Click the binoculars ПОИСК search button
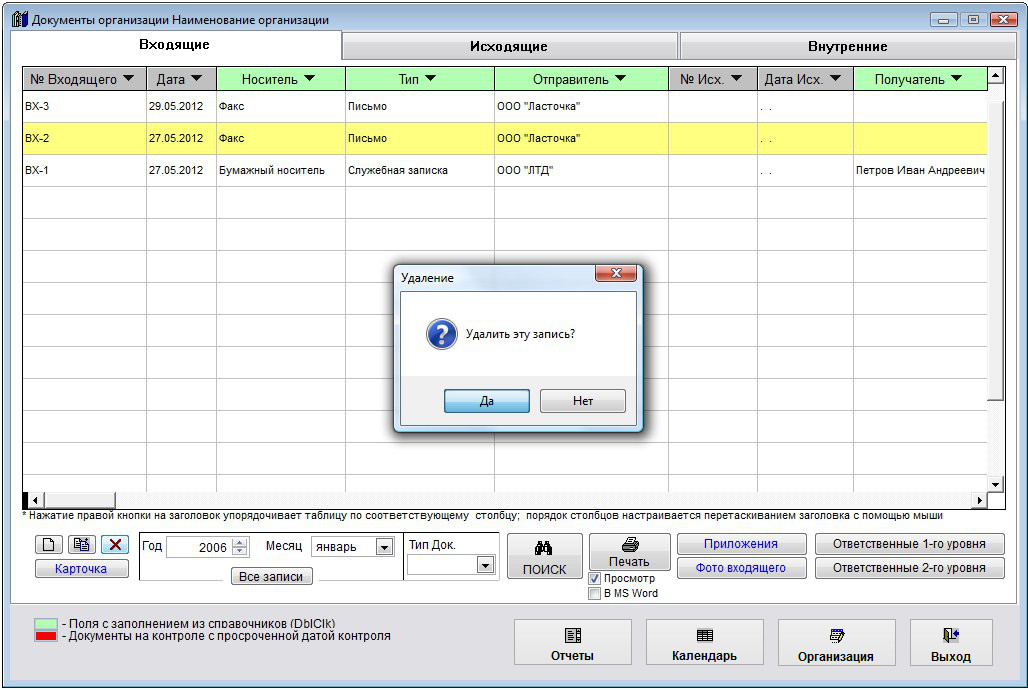 (544, 558)
